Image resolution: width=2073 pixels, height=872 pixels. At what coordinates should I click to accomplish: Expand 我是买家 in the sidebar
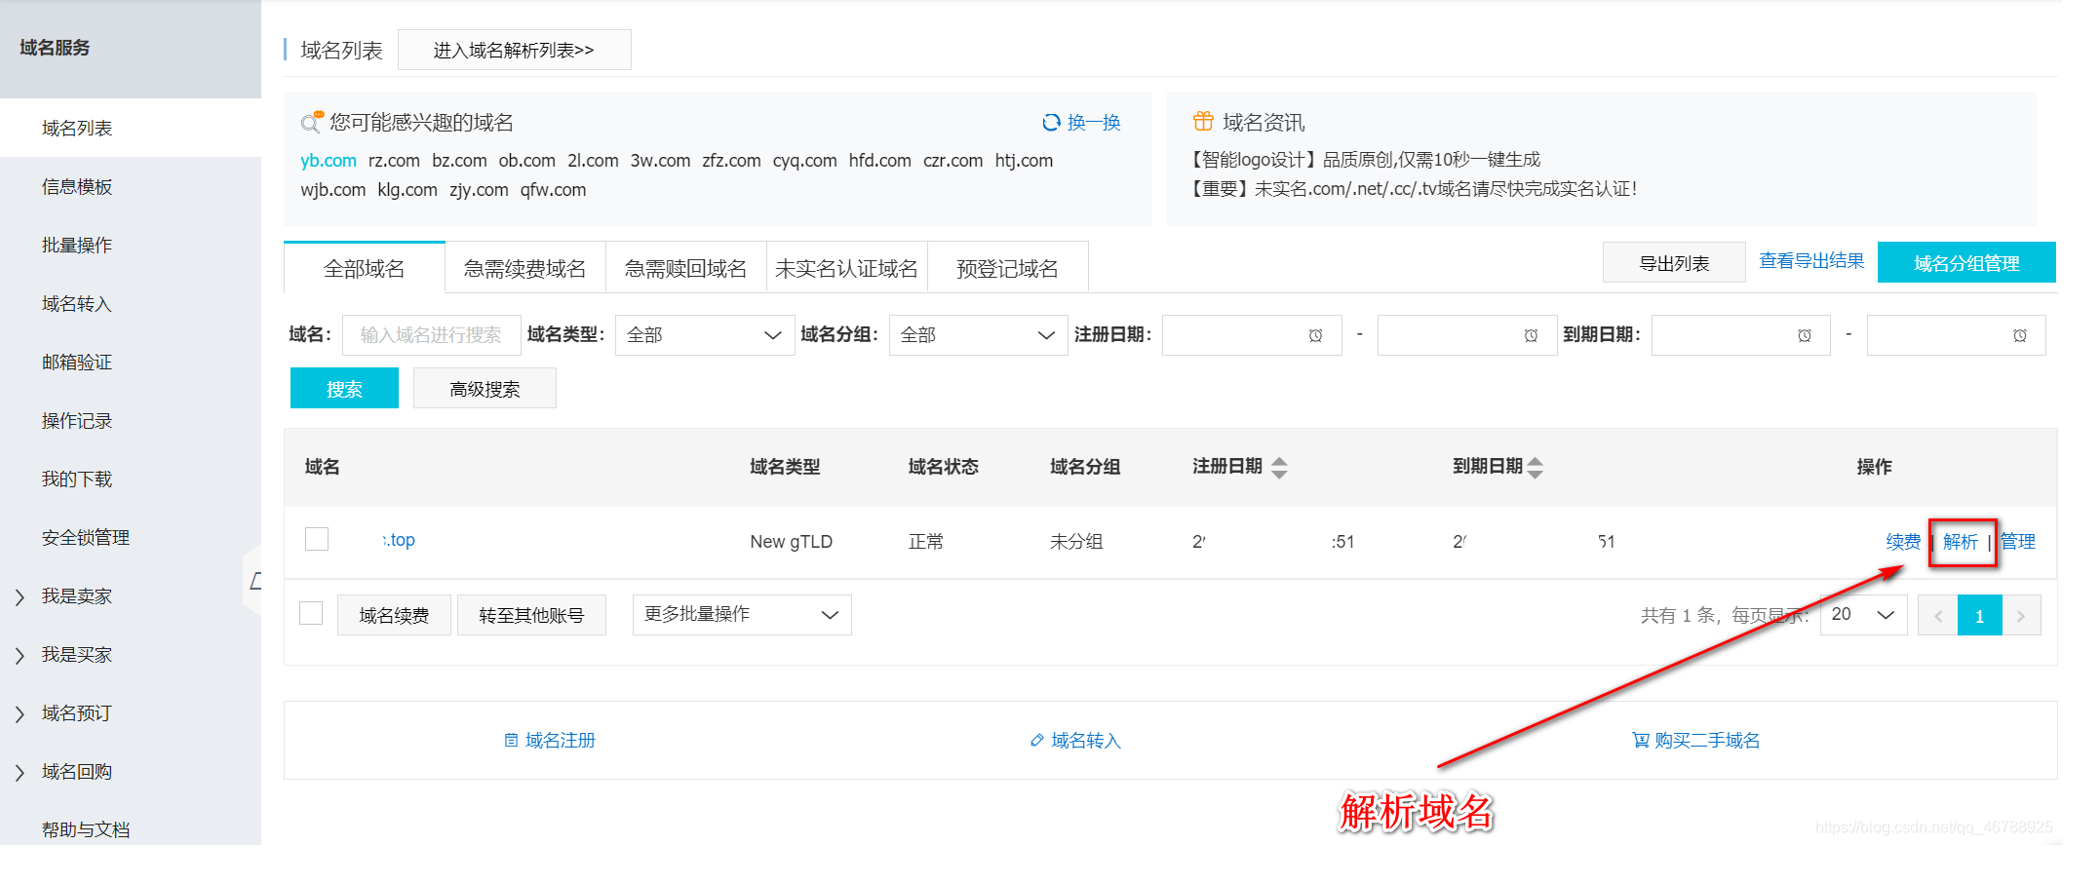tap(20, 655)
